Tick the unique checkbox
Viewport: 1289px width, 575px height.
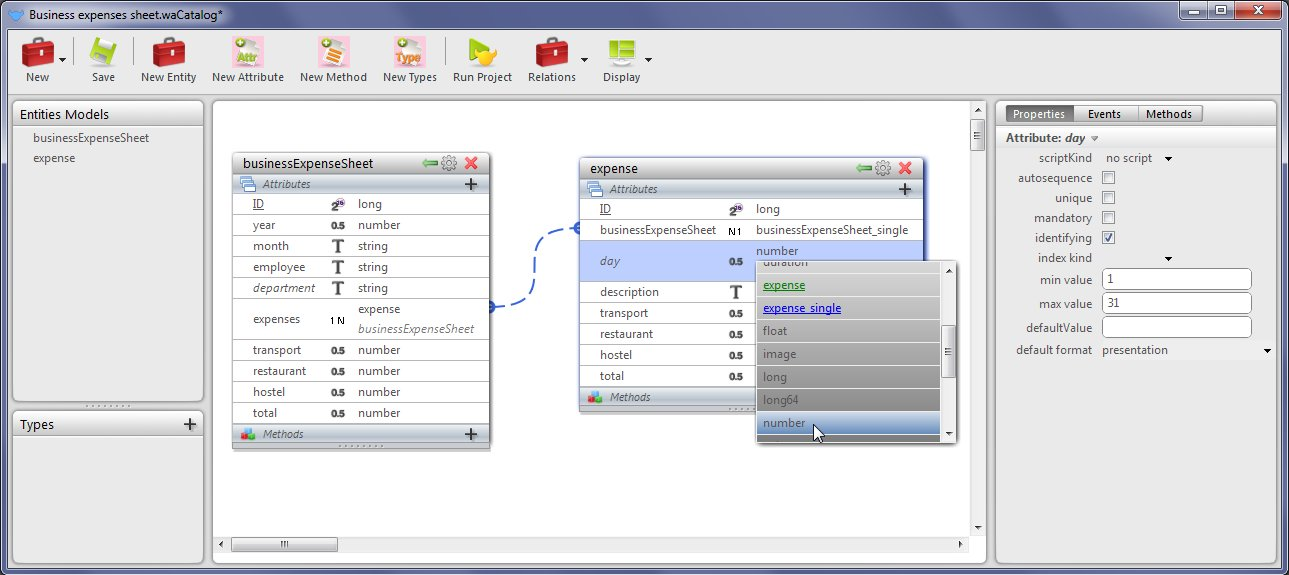1108,198
